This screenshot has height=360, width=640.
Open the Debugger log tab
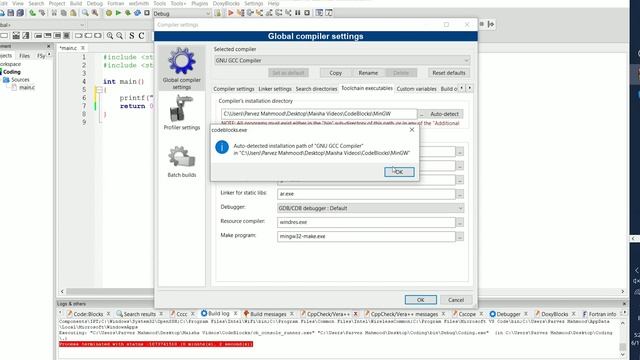tap(508, 314)
